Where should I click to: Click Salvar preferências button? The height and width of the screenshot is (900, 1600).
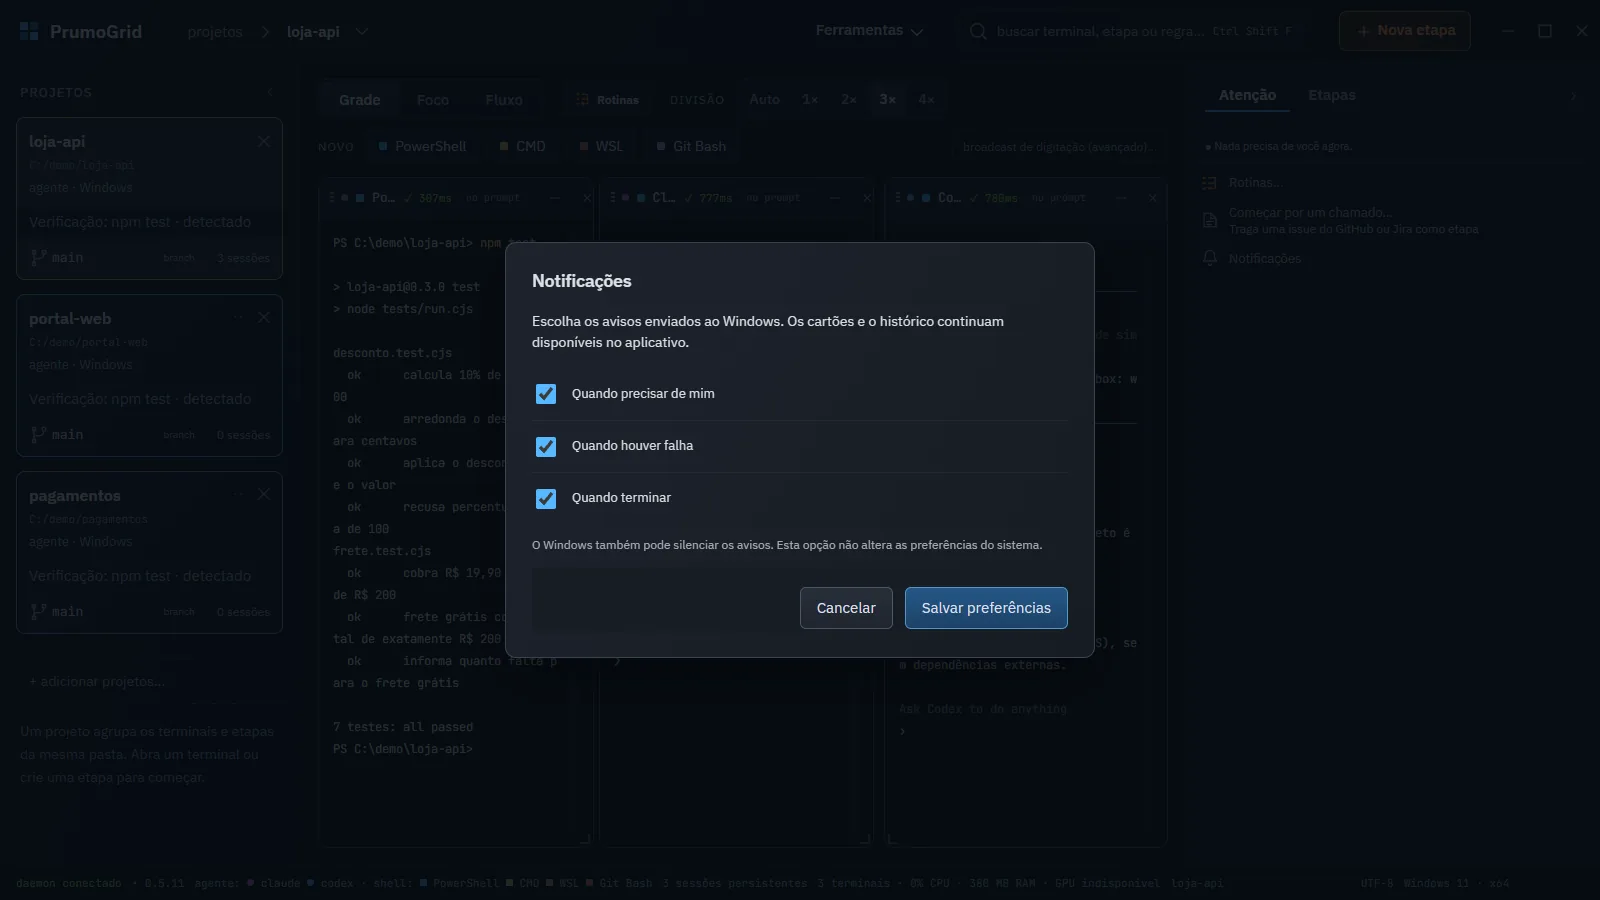click(x=986, y=608)
